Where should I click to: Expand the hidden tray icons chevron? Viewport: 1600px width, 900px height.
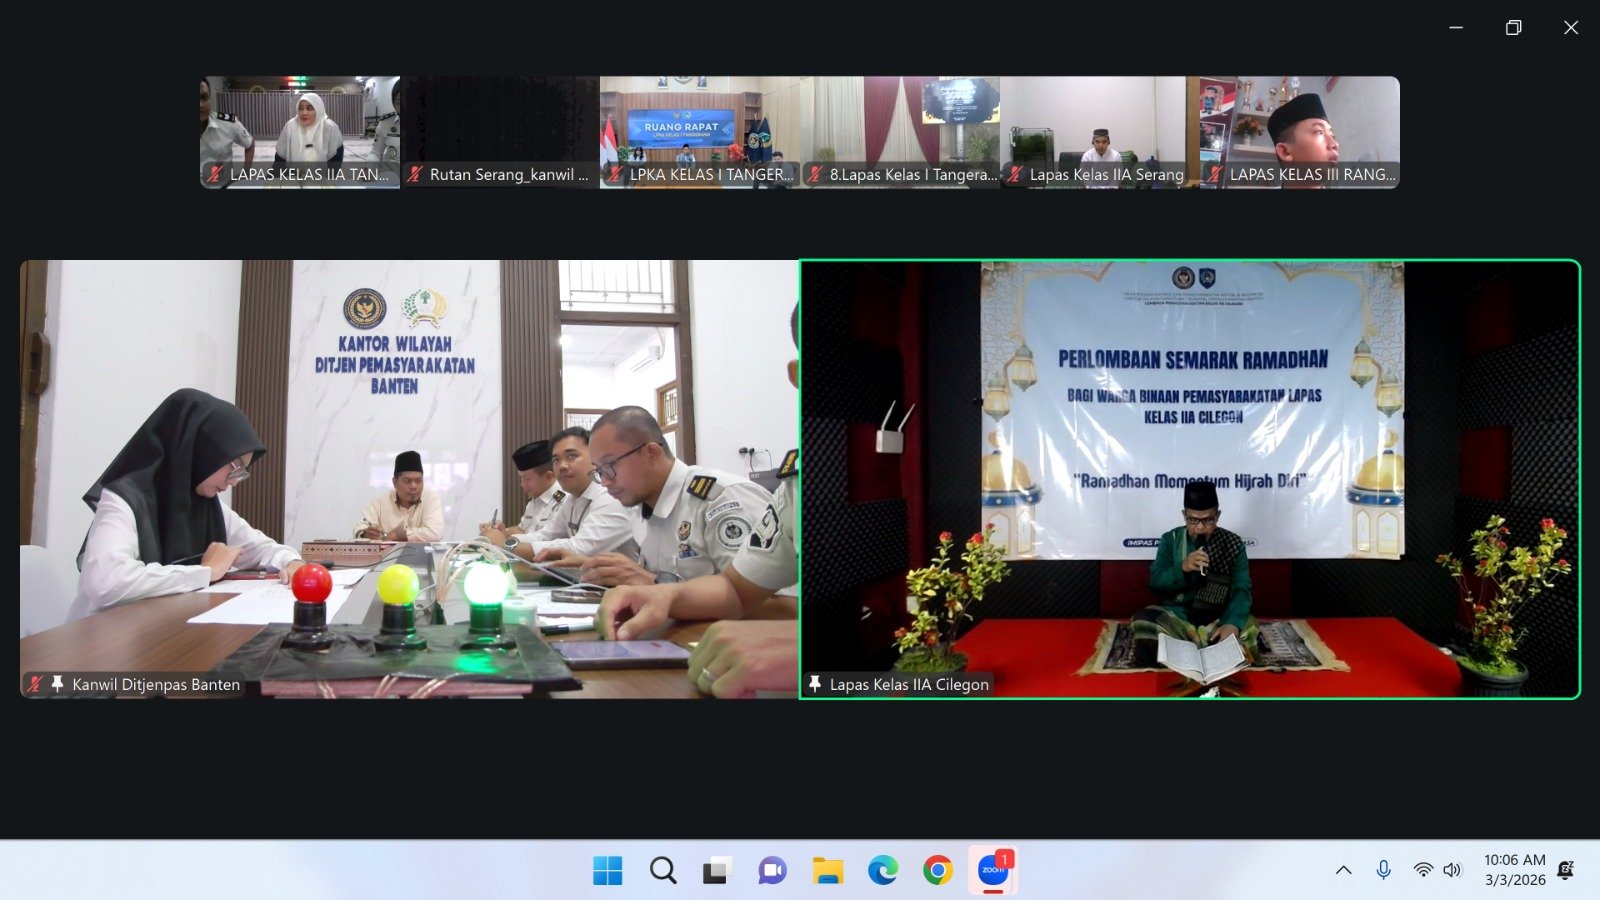click(1343, 870)
